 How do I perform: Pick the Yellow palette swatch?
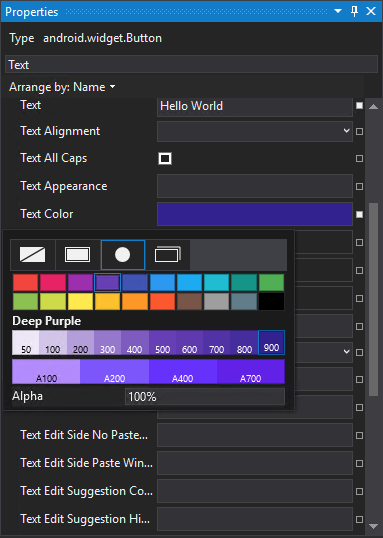(80, 301)
